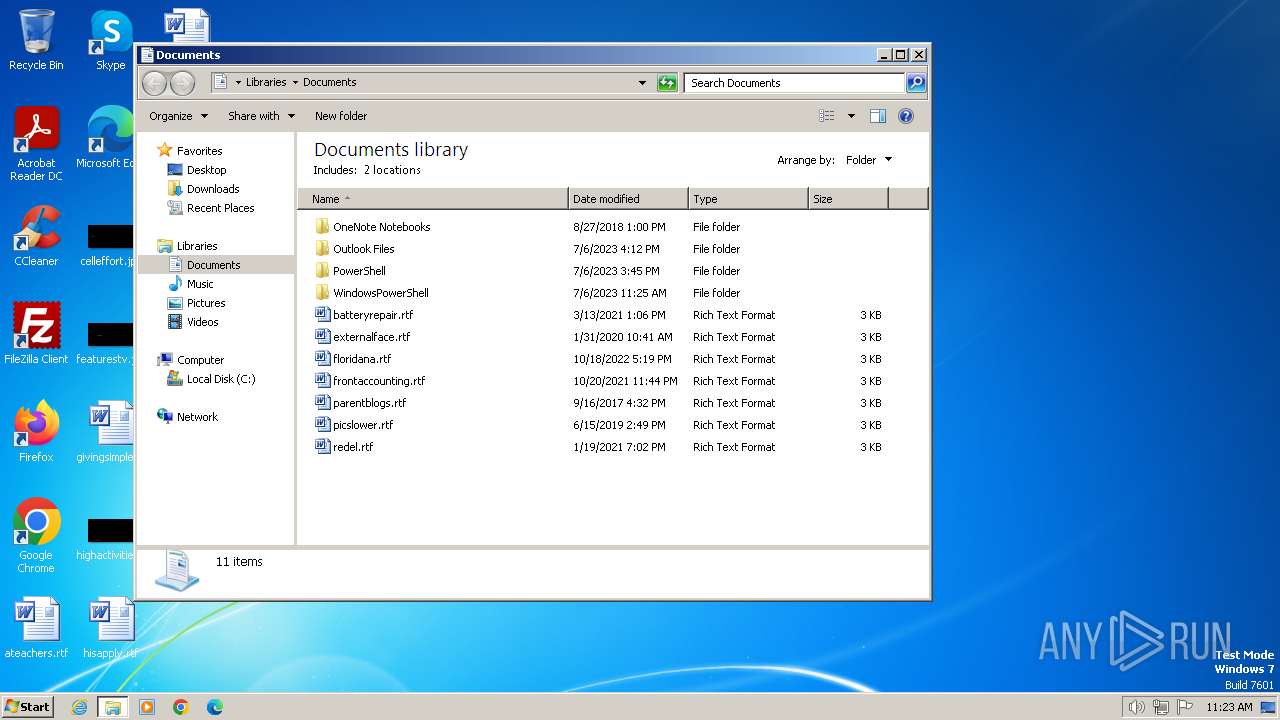Screen dimensions: 1280x720
Task: Click the Search magnifier icon
Action: [x=915, y=83]
